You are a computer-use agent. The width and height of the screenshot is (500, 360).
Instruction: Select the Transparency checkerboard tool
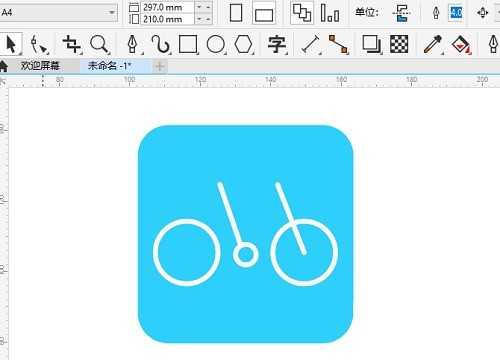[399, 44]
